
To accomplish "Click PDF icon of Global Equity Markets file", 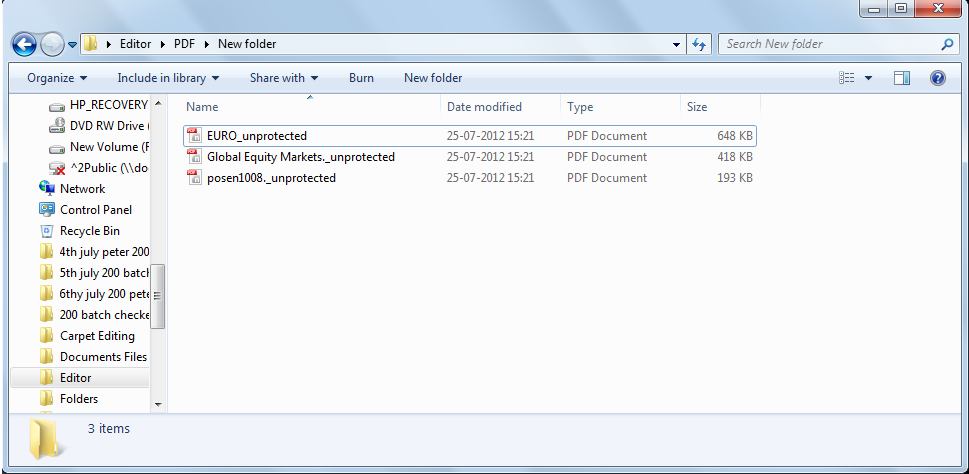I will coord(195,156).
